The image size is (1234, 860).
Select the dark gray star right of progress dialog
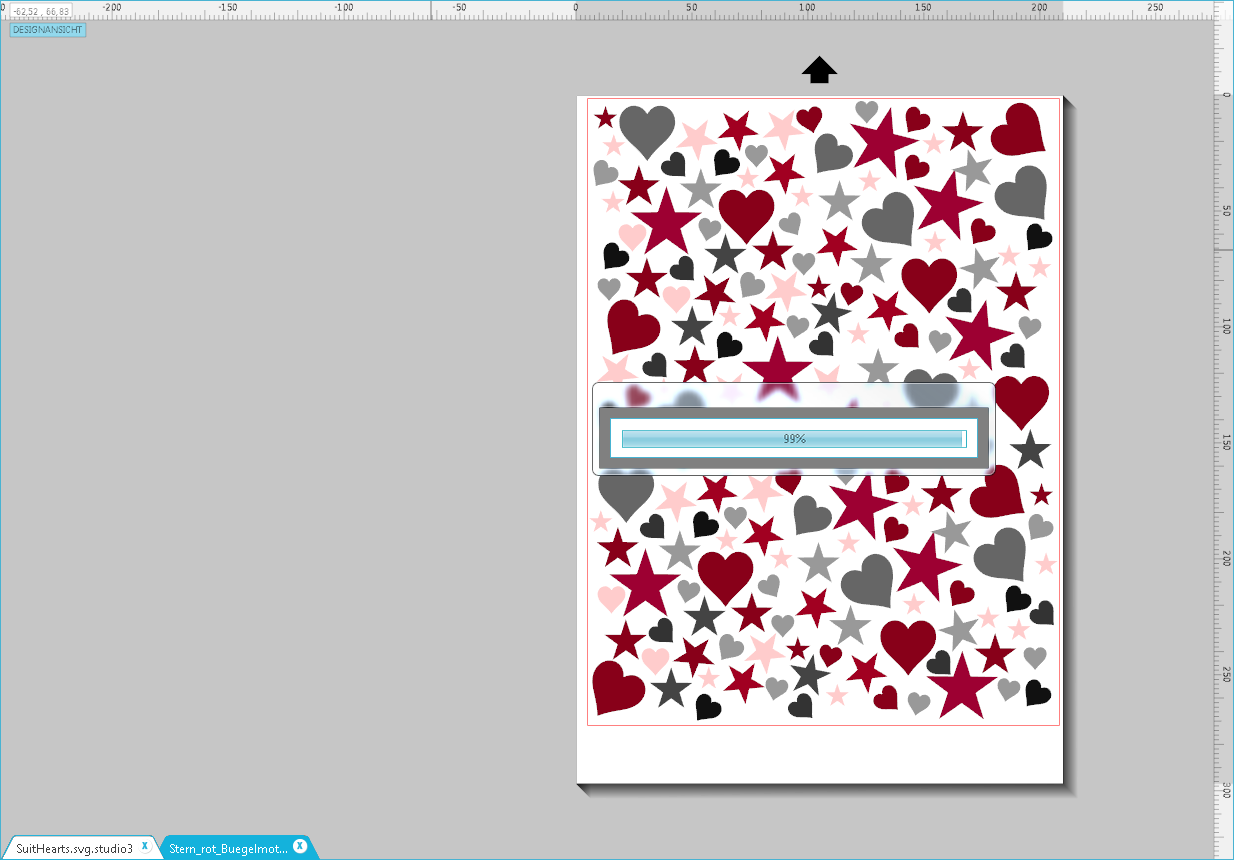pos(1029,451)
